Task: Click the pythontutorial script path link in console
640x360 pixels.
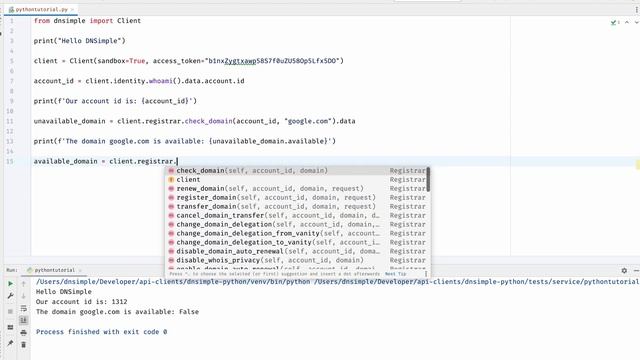Action: tap(477, 282)
